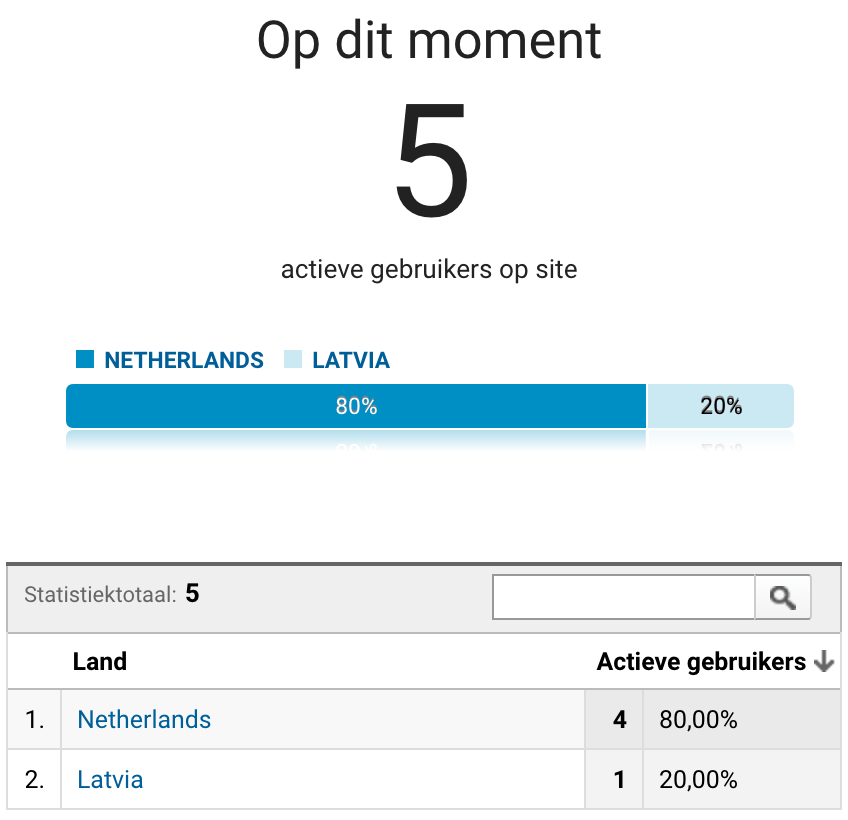Sort by Actieve gebruikers column header
This screenshot has height=820, width=848.
click(701, 662)
